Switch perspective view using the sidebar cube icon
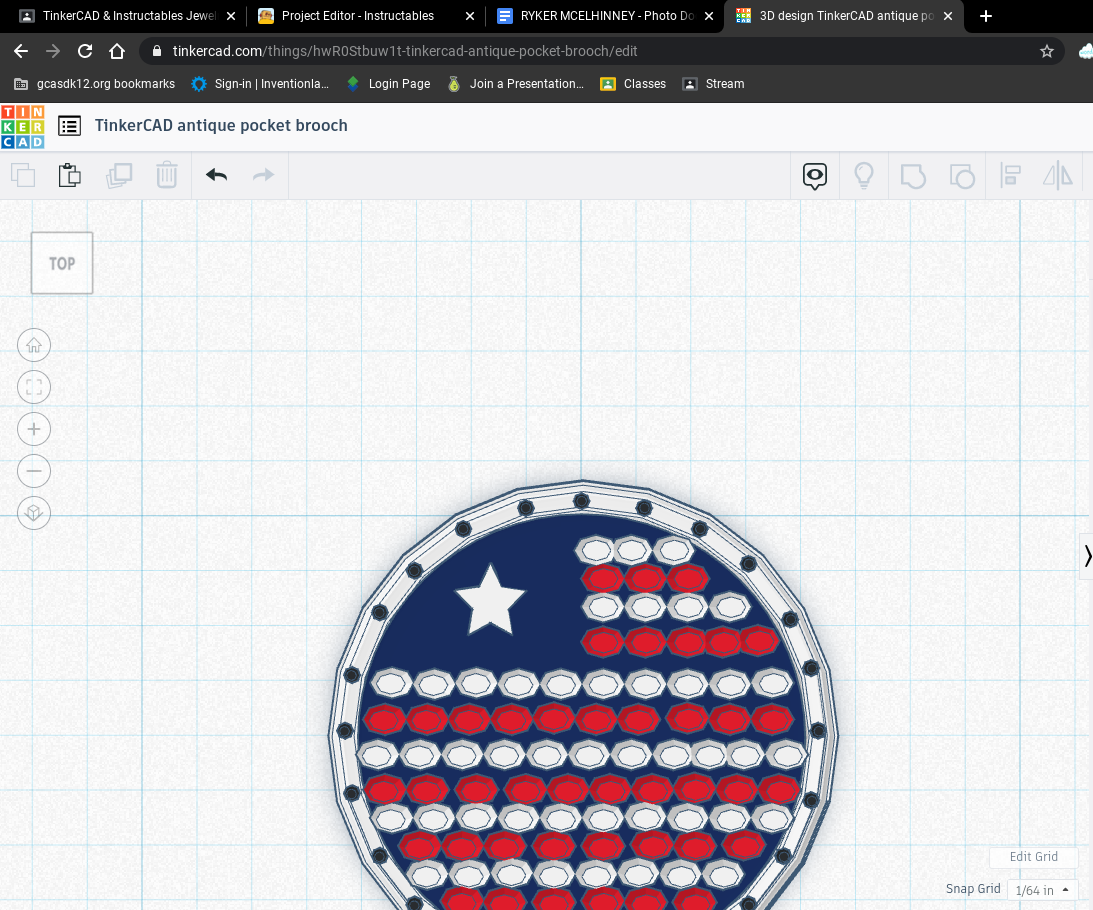 click(34, 513)
